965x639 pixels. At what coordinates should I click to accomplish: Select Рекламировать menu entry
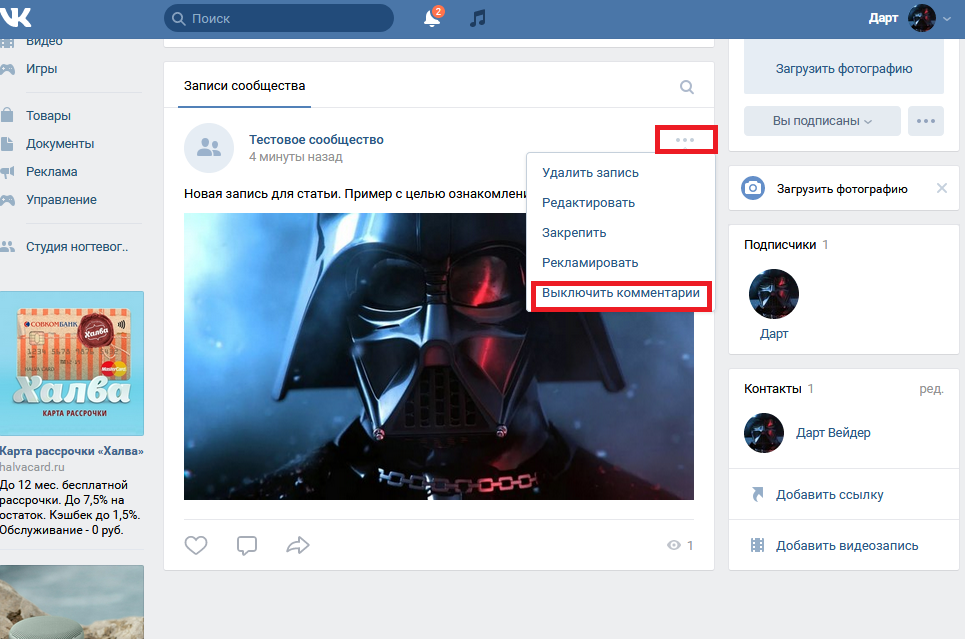click(x=590, y=263)
